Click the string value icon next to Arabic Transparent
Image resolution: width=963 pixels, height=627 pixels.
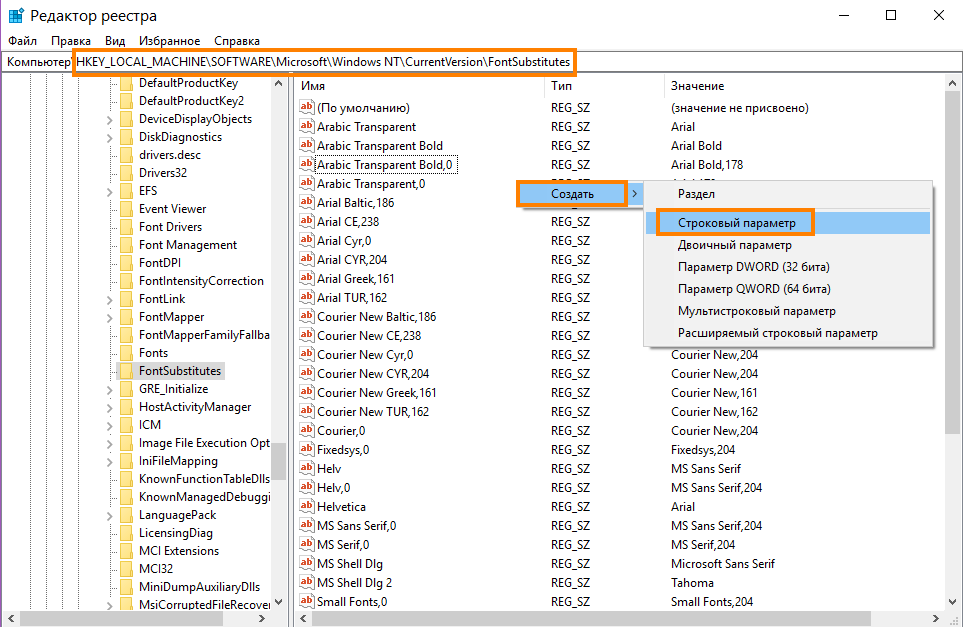[306, 126]
